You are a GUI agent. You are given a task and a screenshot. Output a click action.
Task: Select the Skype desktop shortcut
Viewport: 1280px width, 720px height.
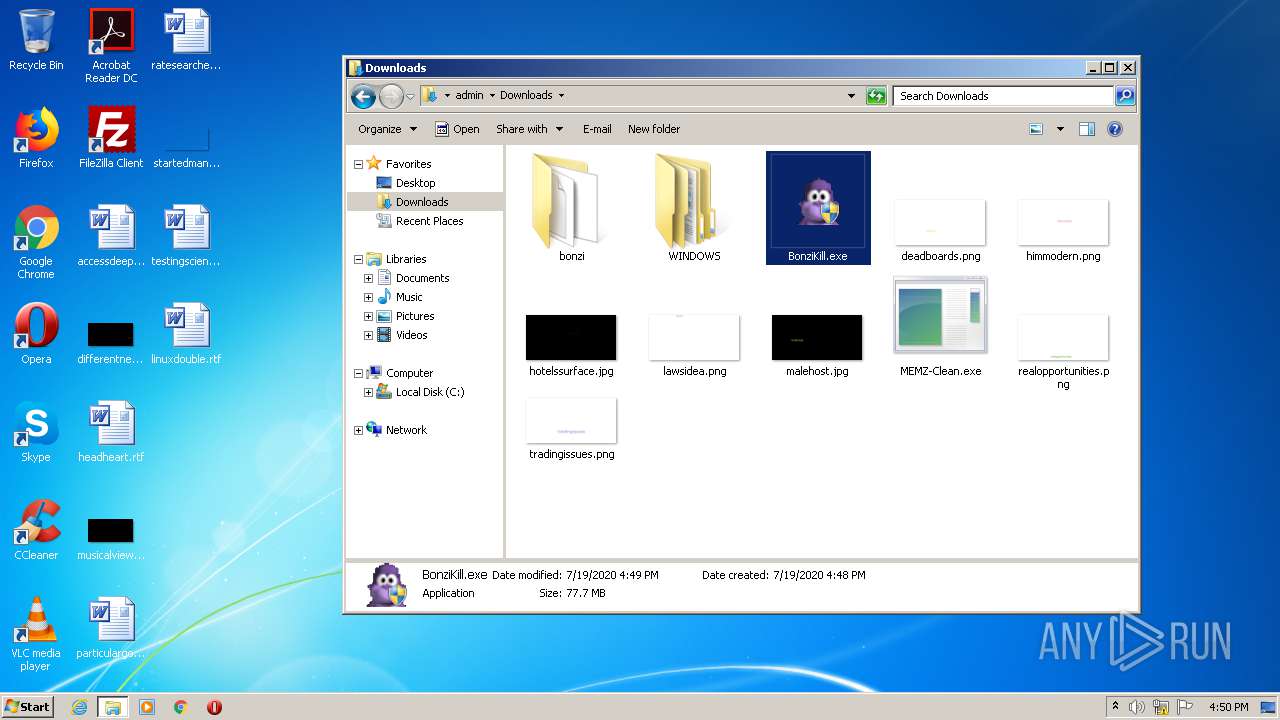click(36, 432)
